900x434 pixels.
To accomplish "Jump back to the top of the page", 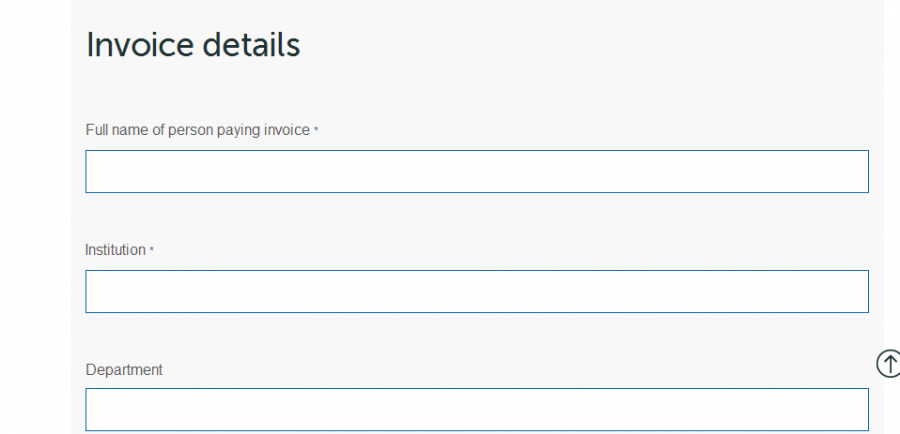I will [x=888, y=364].
